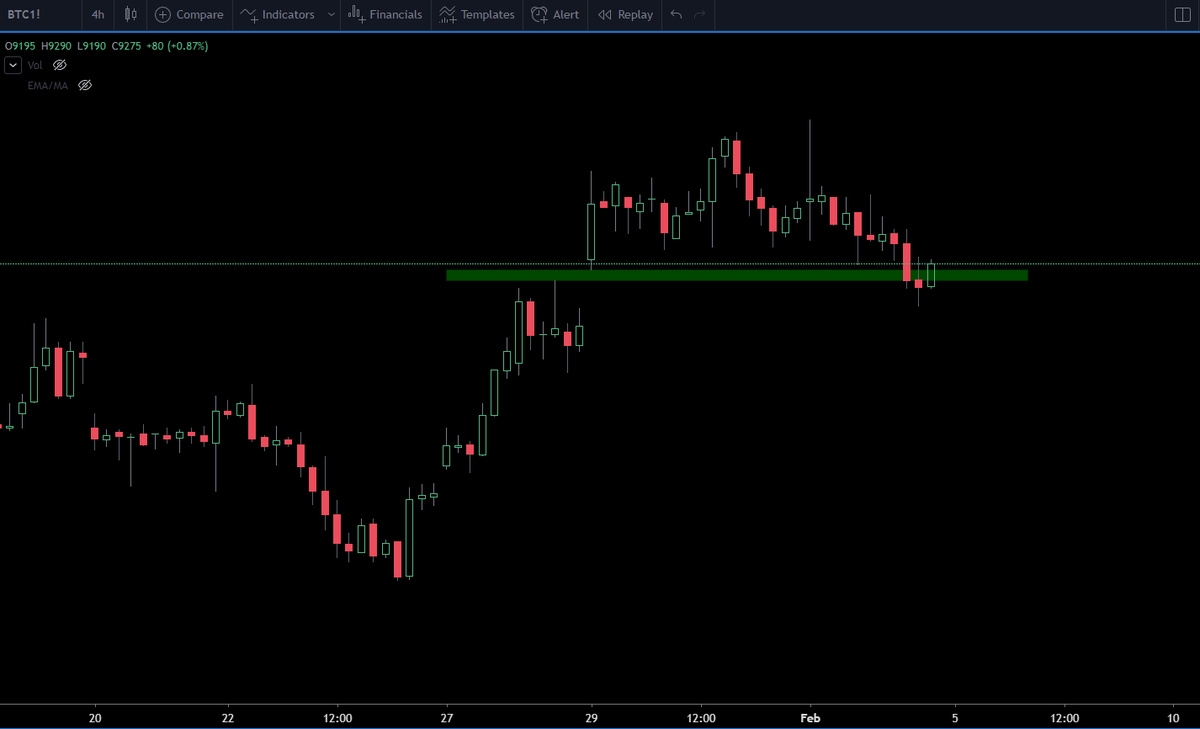Collapse the indicator legend chevron
The image size is (1200, 729).
click(12, 65)
